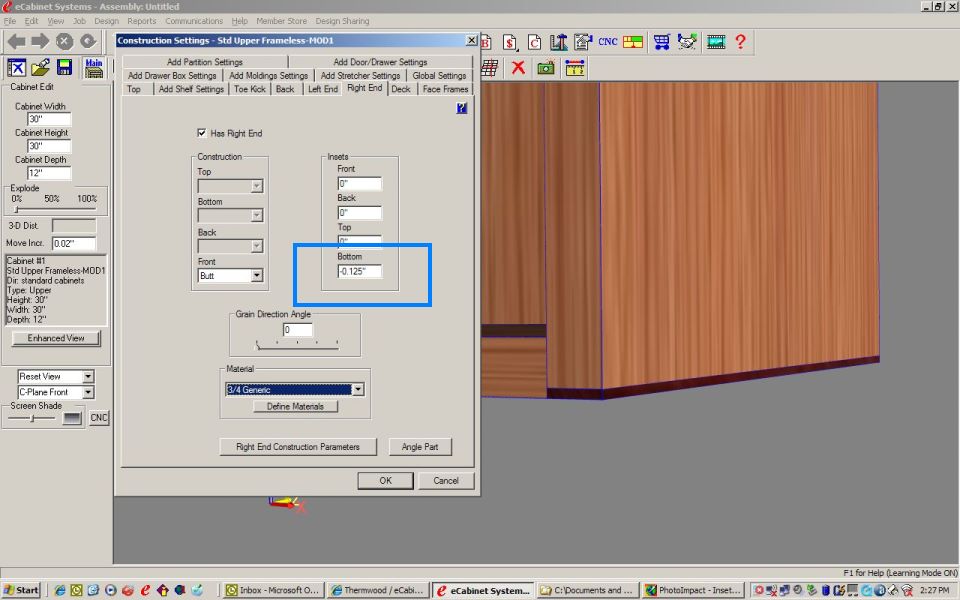Click the green camera snapshot icon
The image size is (960, 600).
click(546, 67)
